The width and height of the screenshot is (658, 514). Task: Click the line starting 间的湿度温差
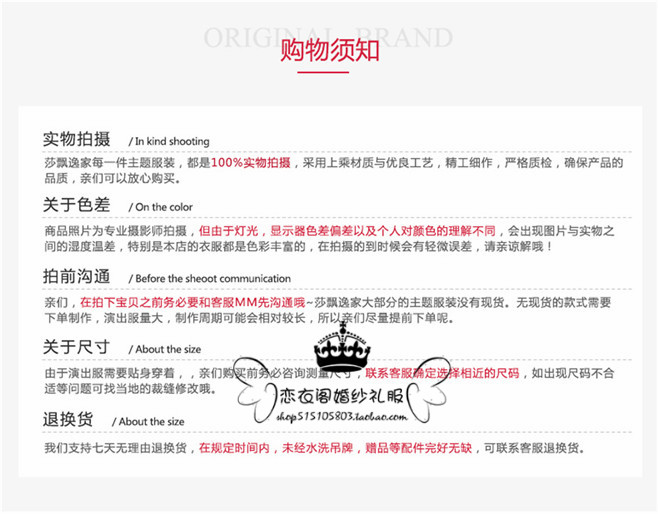click(298, 246)
